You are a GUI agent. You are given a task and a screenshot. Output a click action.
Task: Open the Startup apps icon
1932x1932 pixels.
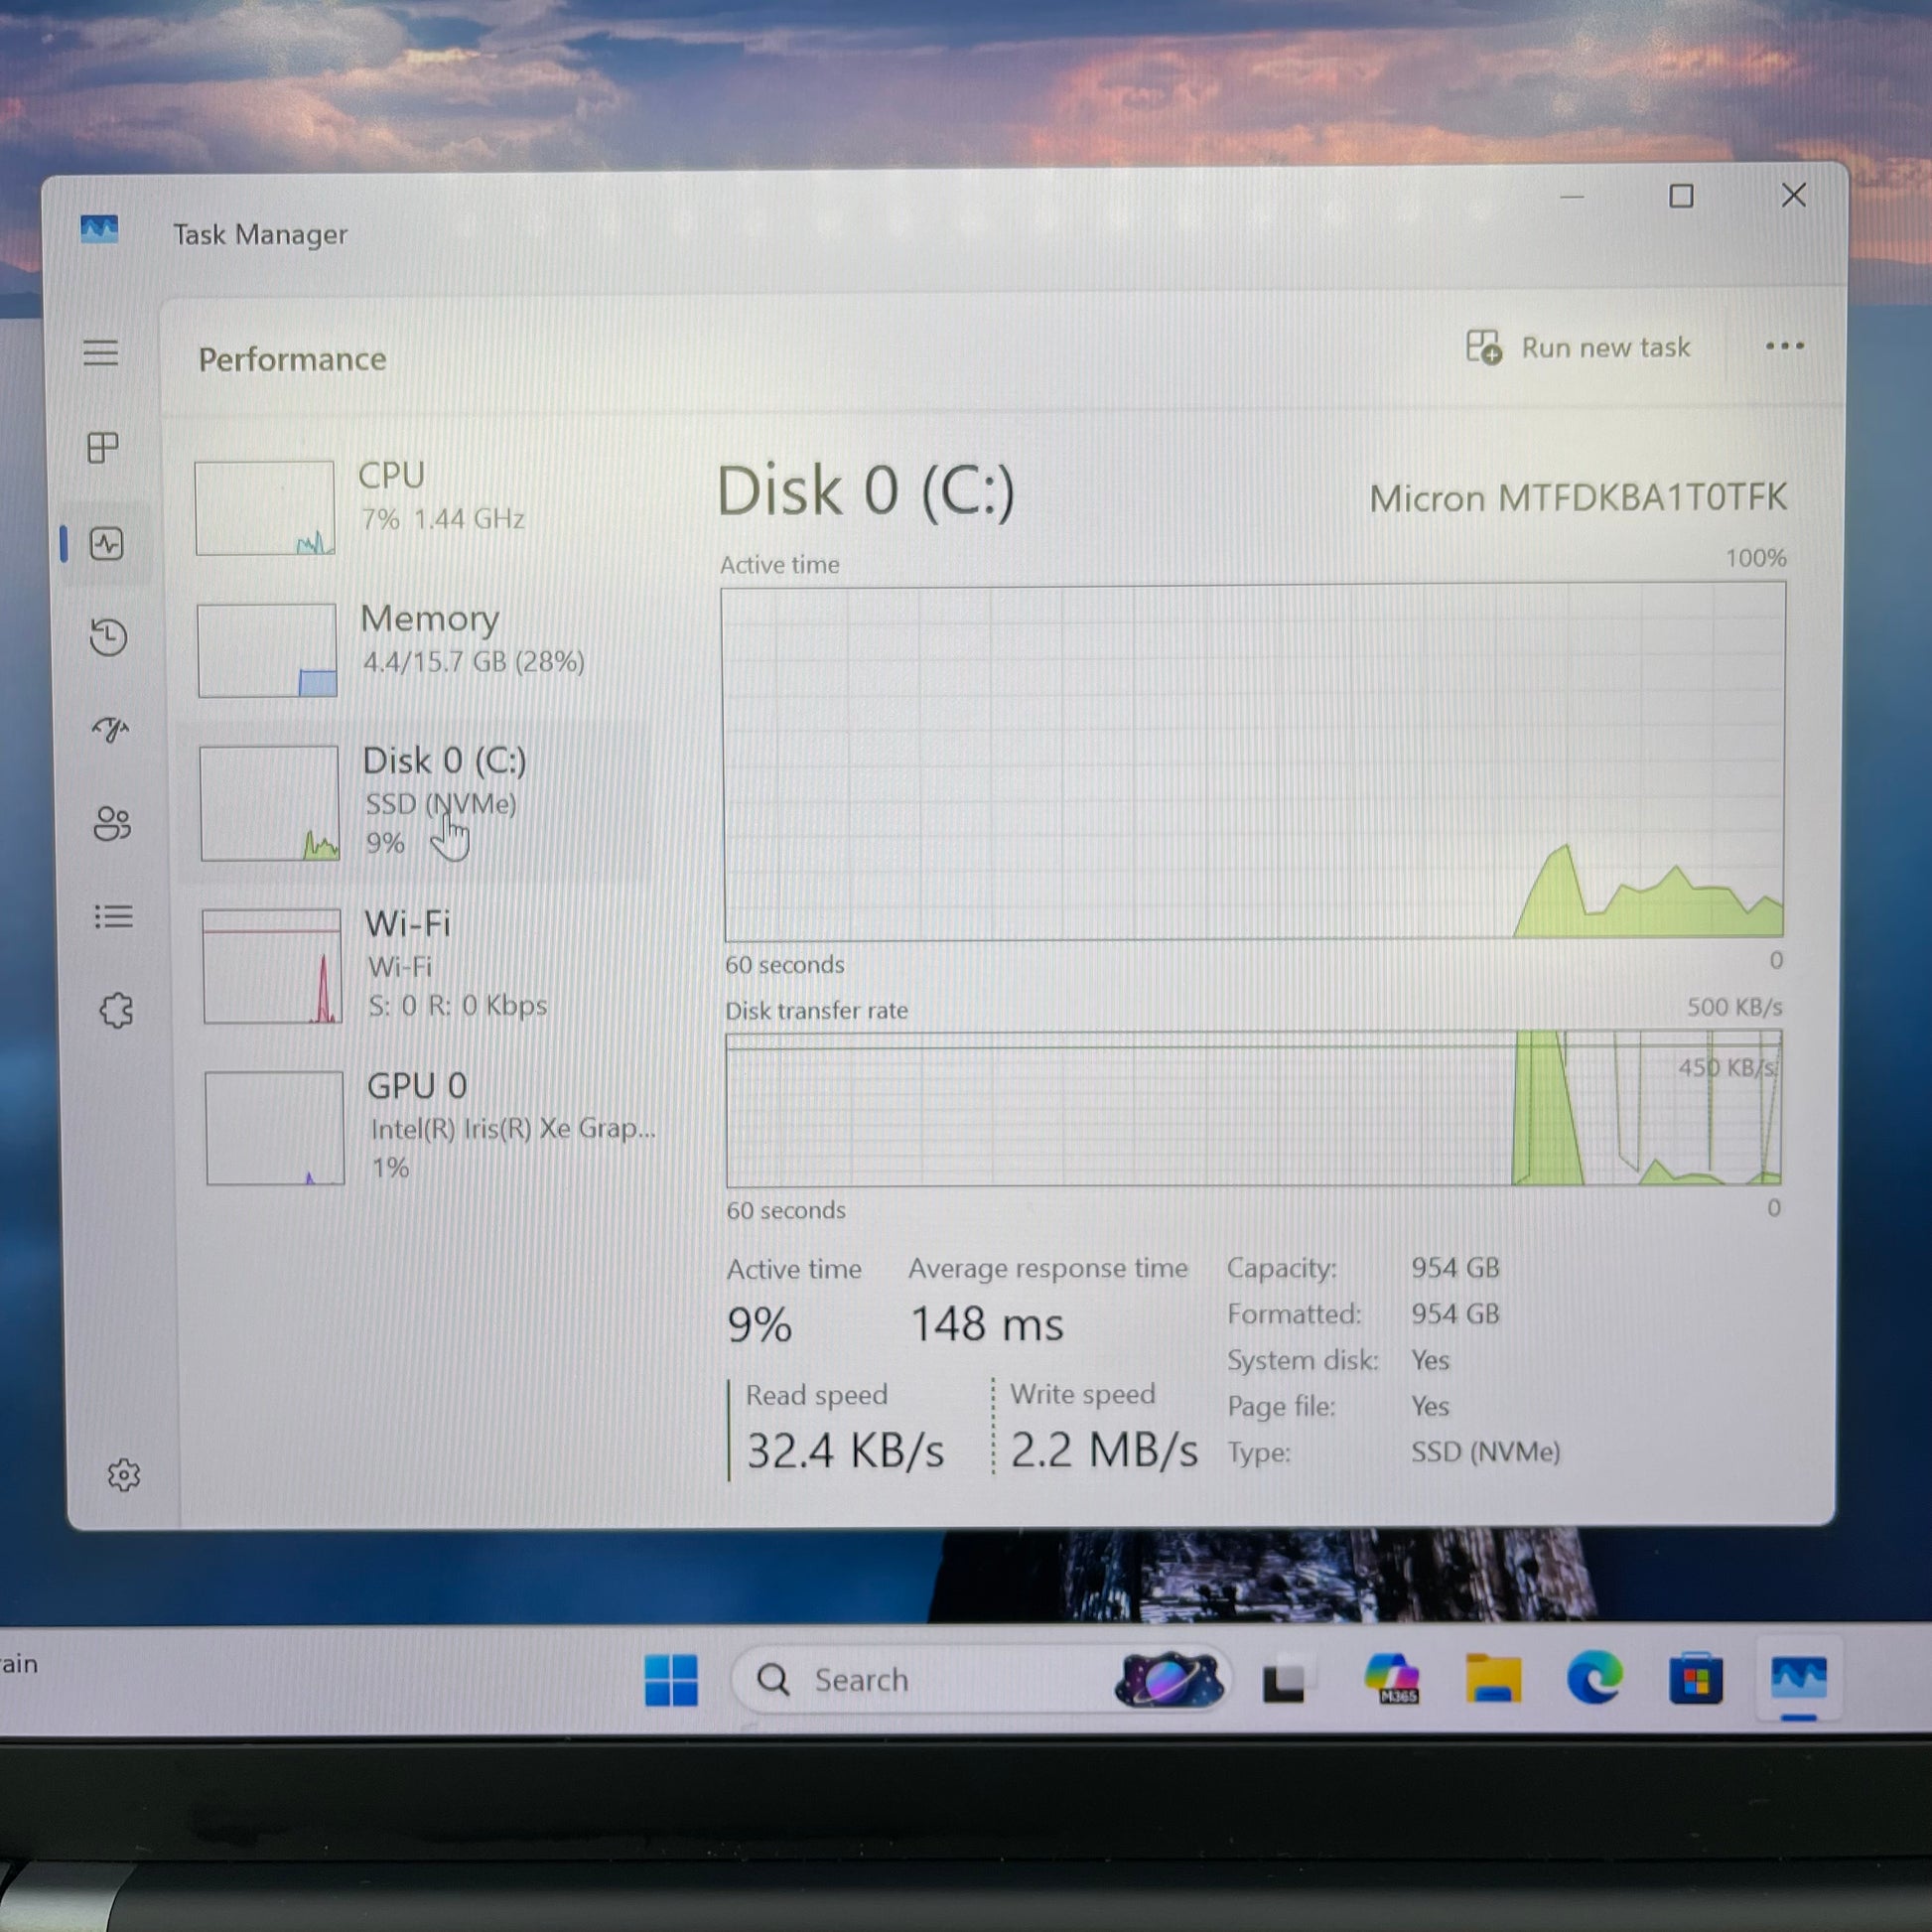(110, 730)
